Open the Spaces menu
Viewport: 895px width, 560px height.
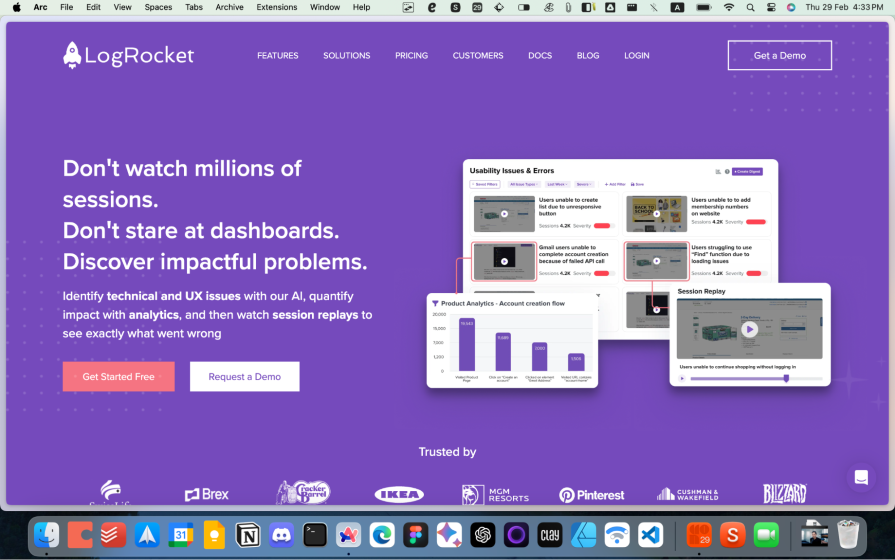click(x=158, y=7)
